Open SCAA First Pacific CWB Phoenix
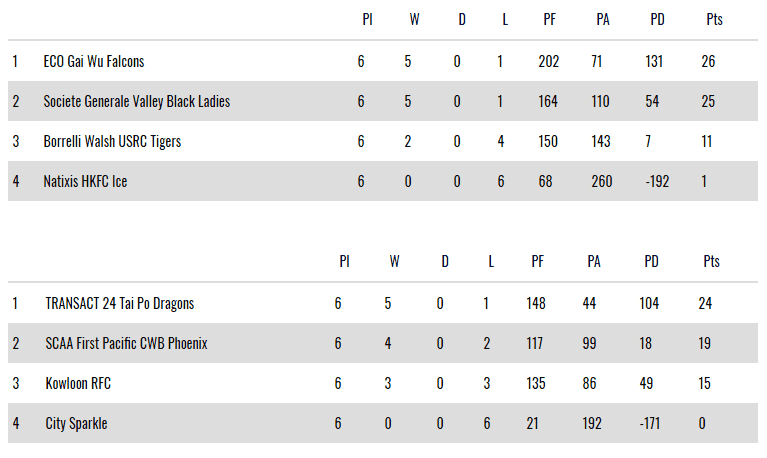 pos(126,343)
